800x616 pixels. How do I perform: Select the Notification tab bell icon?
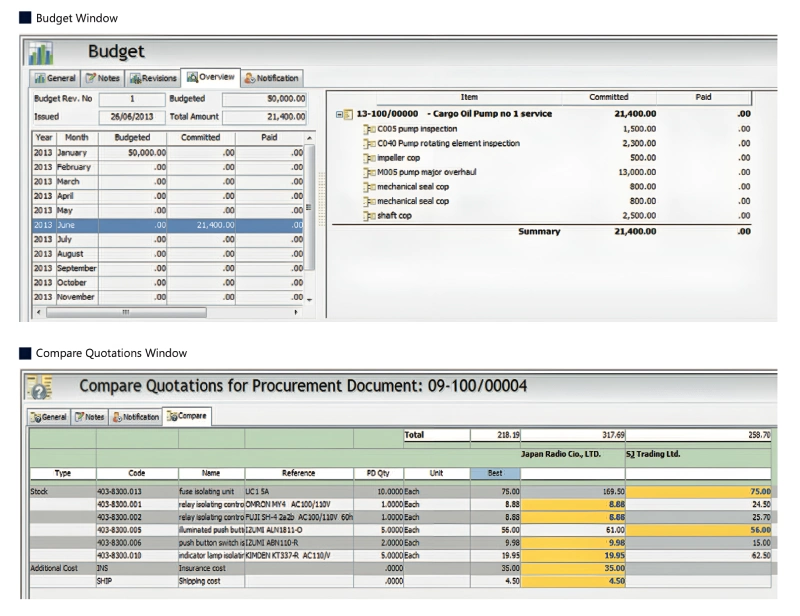pyautogui.click(x=250, y=77)
